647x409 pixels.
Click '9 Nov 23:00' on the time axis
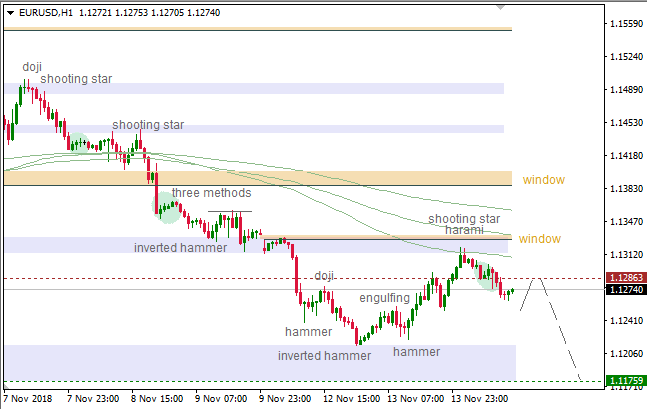[288, 397]
